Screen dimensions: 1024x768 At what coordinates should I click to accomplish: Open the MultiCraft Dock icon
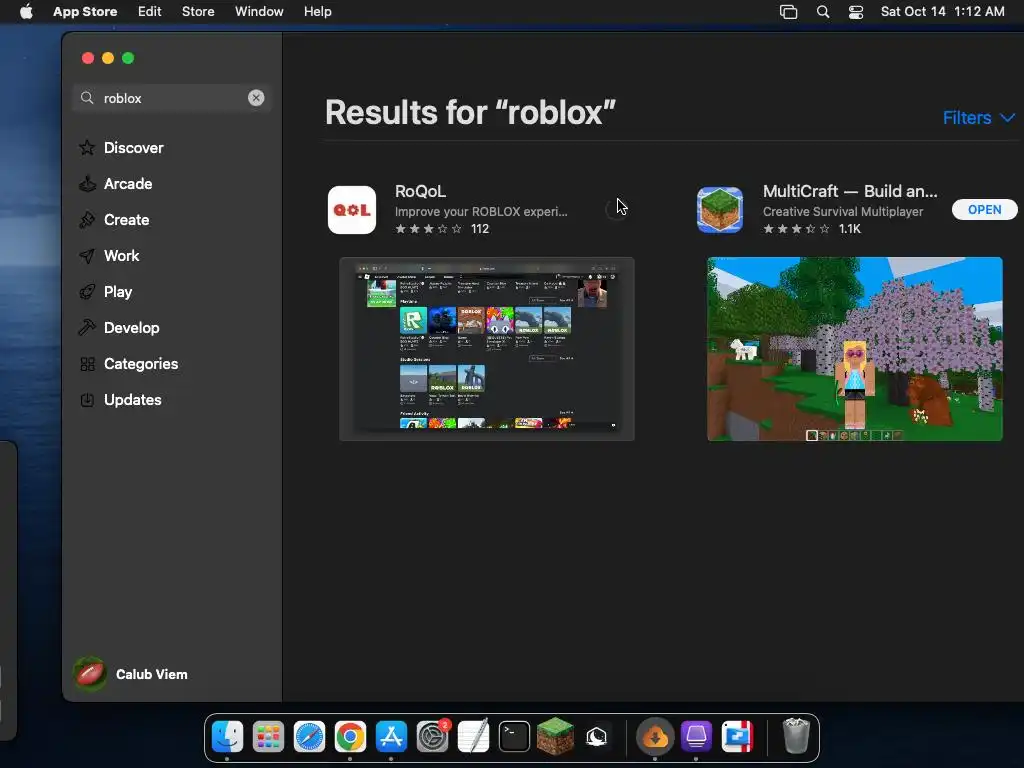pos(737,737)
